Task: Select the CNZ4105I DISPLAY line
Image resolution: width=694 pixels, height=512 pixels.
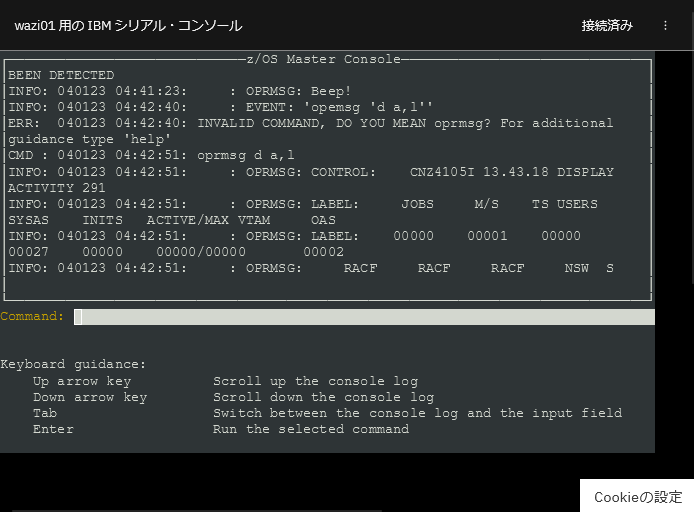Action: click(x=311, y=172)
